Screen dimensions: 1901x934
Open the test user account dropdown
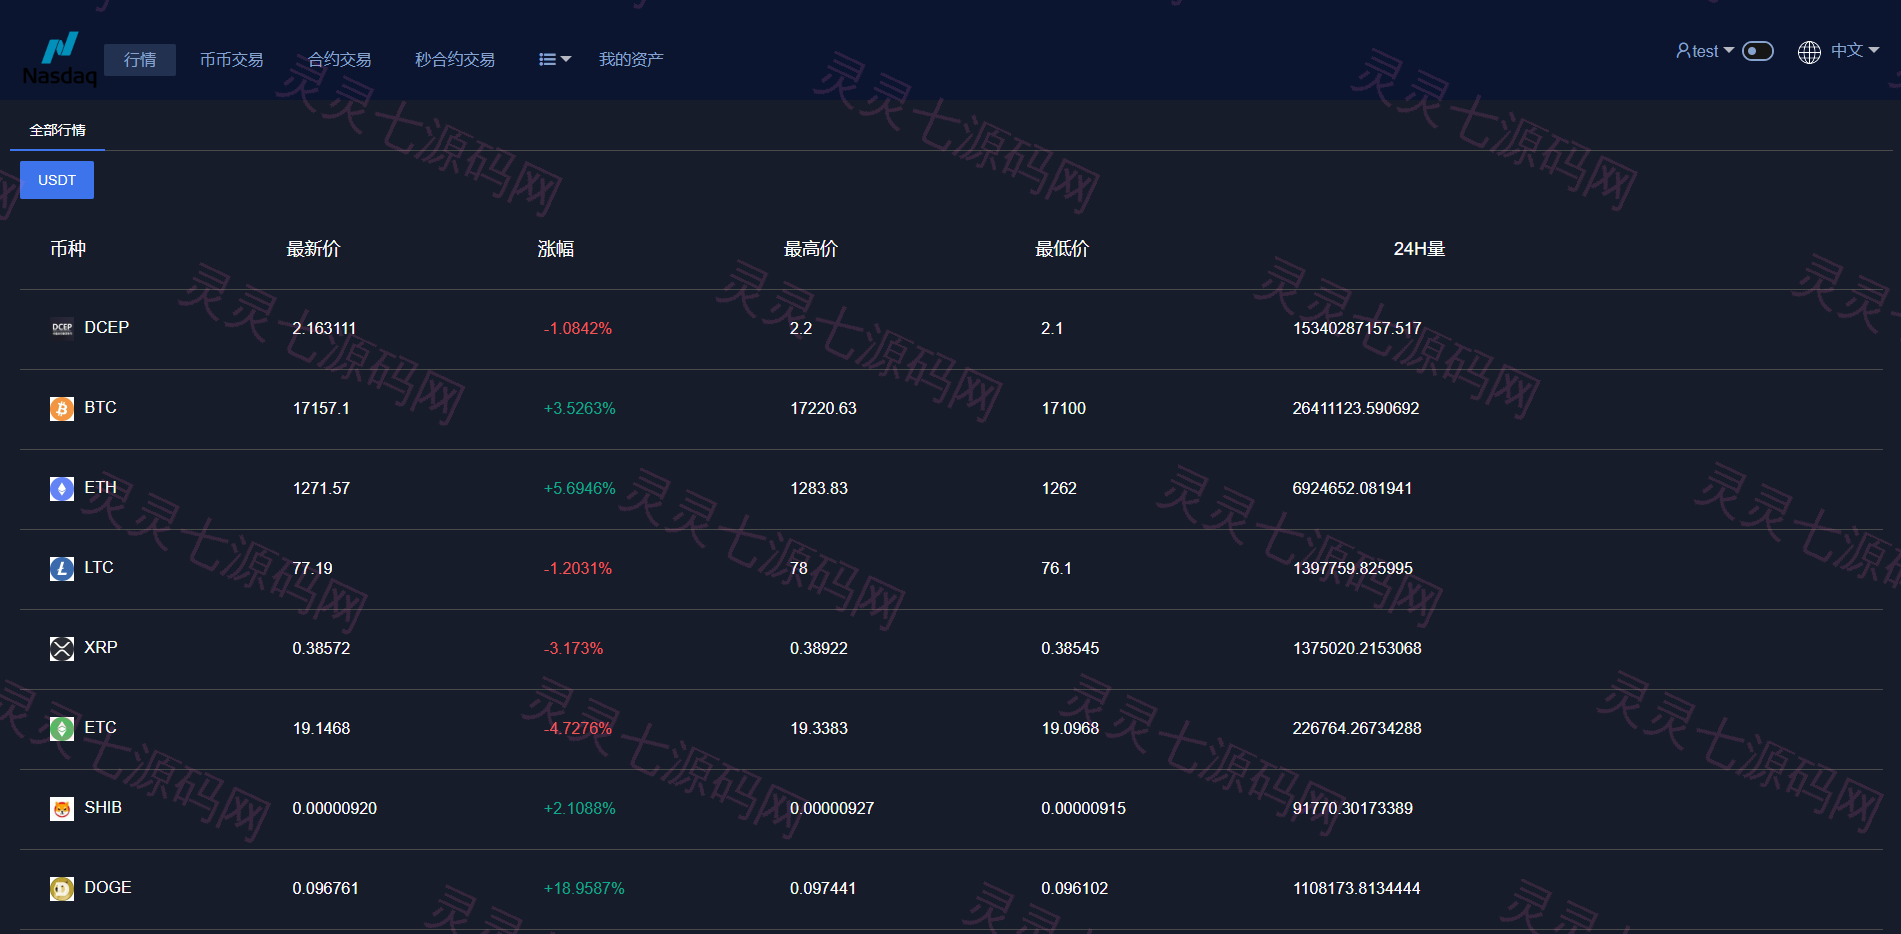coord(1705,51)
